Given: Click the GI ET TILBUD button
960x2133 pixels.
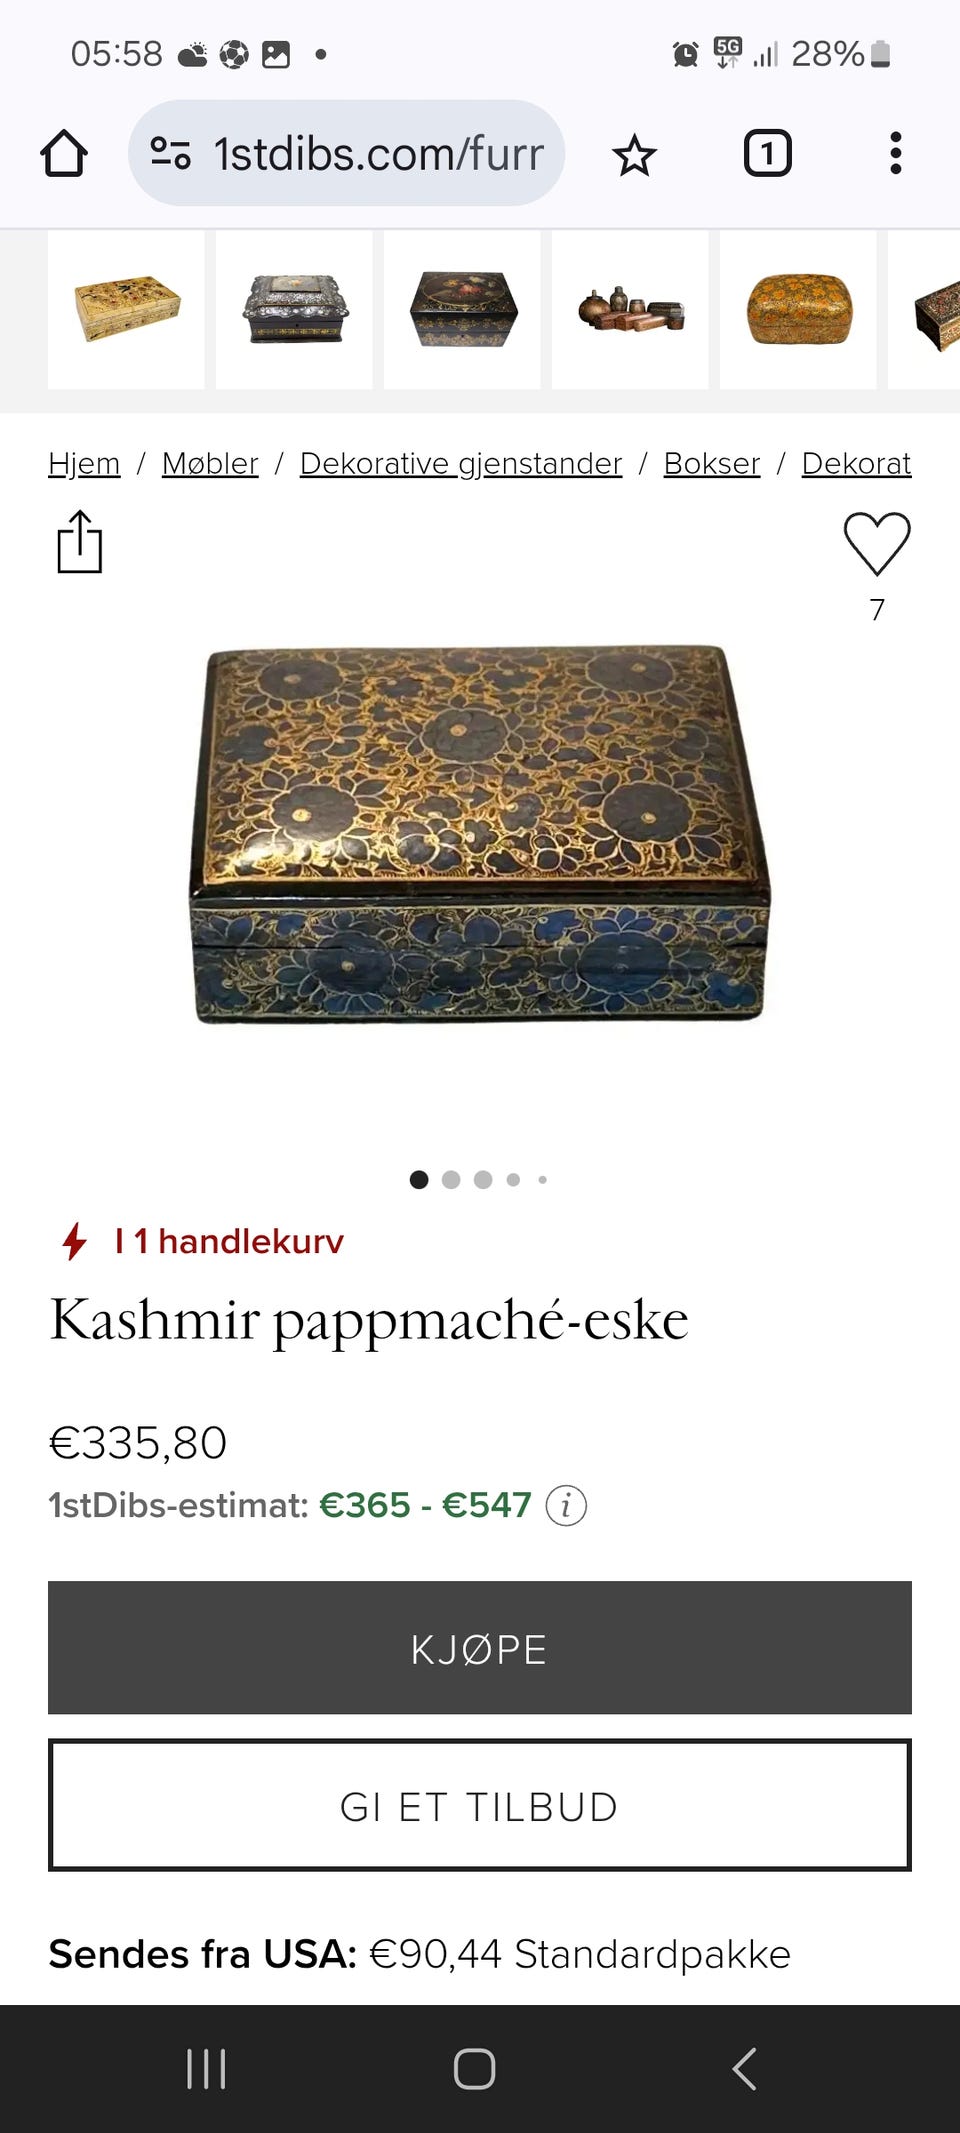Looking at the screenshot, I should 480,1806.
